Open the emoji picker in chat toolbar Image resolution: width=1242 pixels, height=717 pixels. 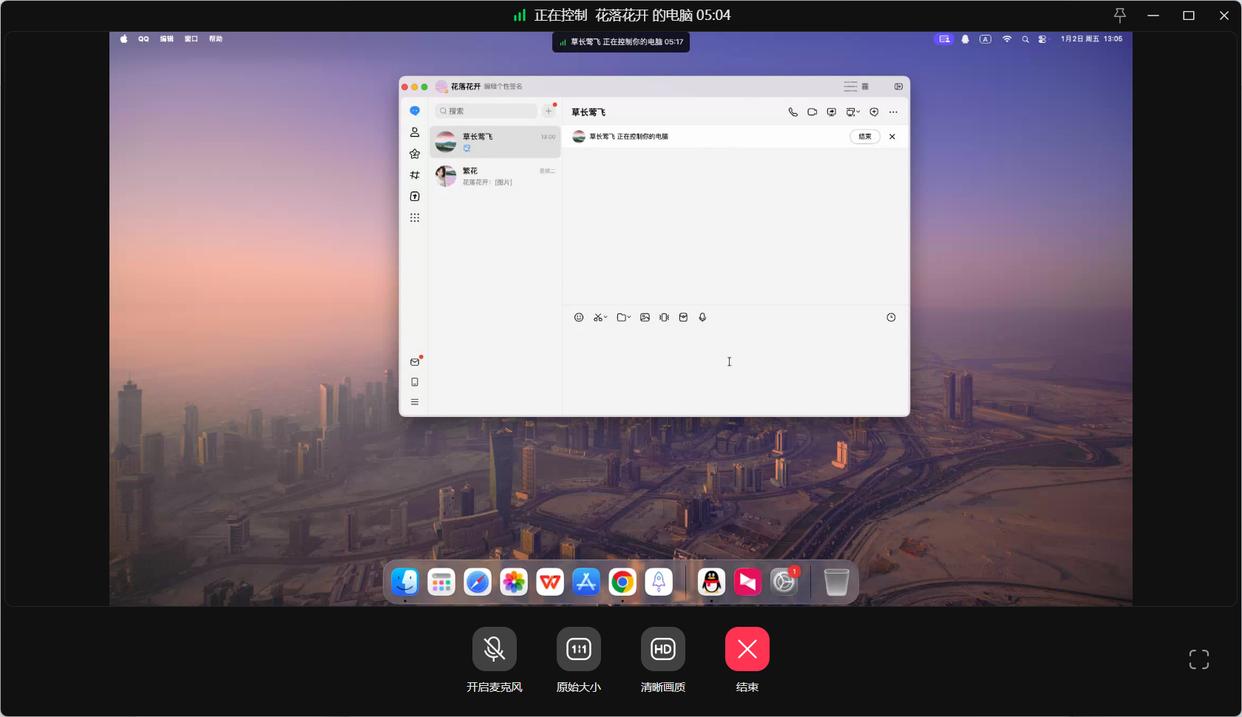click(x=578, y=317)
